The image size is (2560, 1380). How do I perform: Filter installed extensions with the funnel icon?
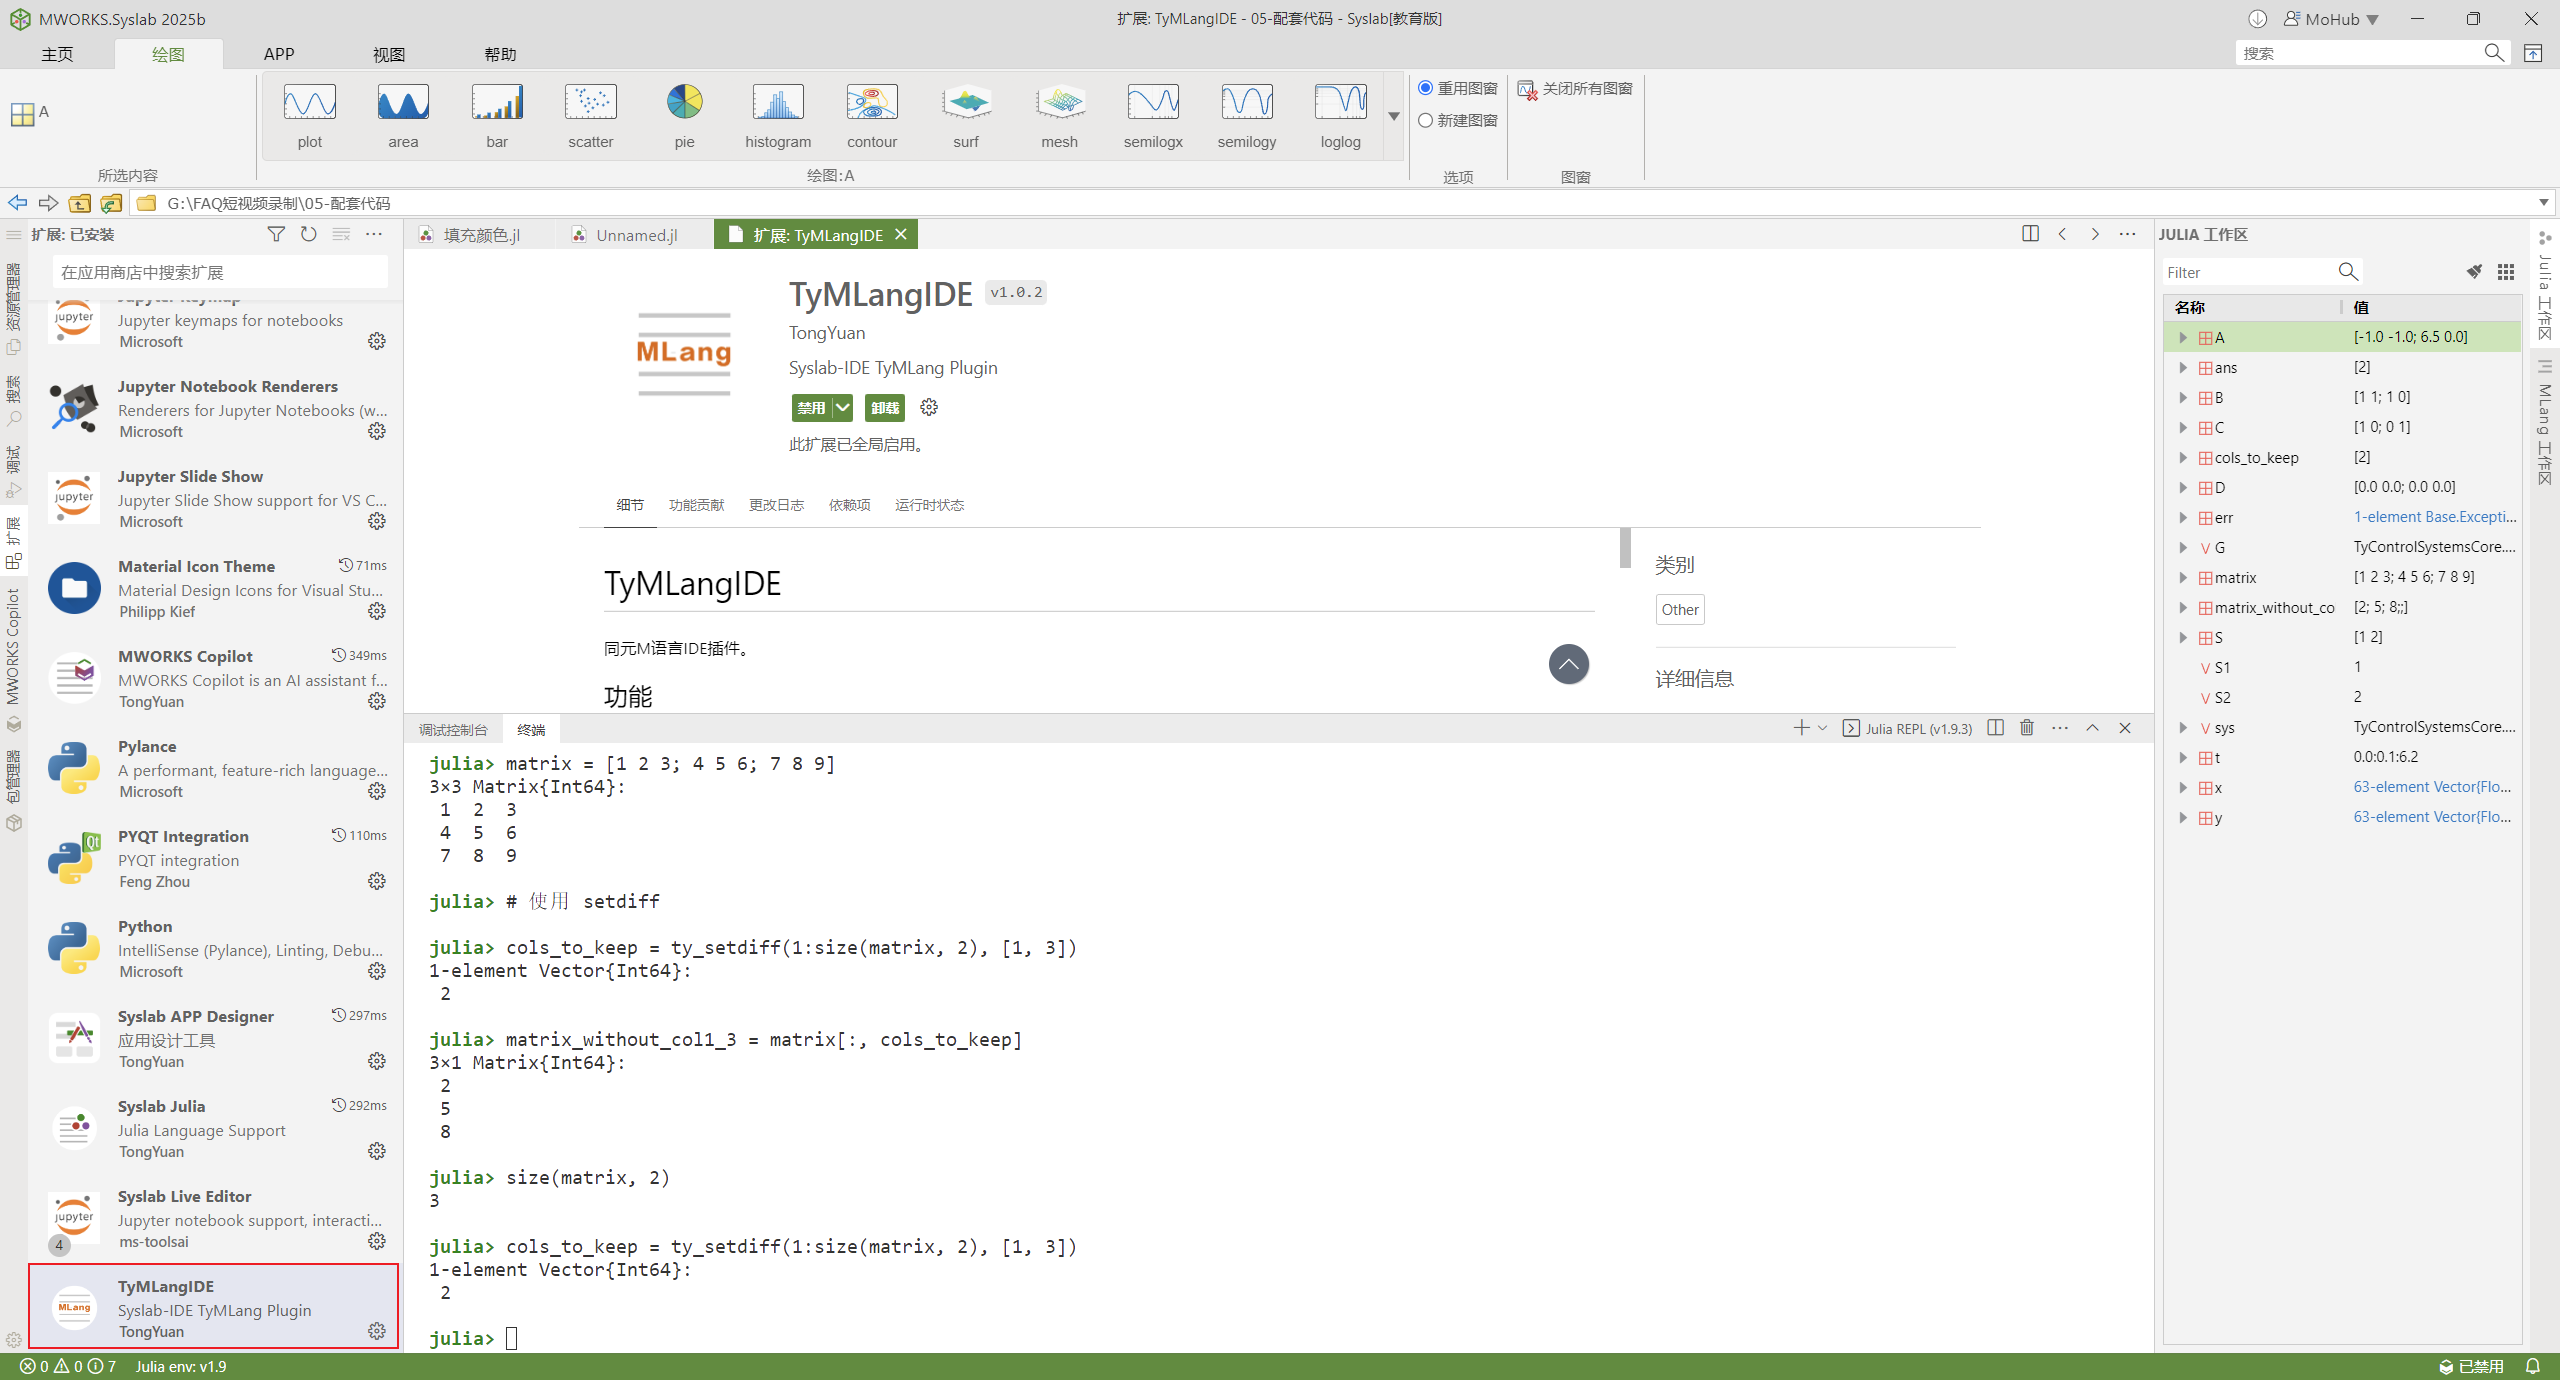click(276, 234)
